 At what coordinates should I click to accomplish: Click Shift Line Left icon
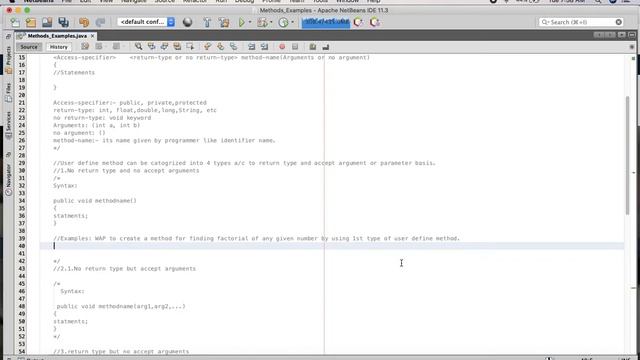tap(251, 47)
